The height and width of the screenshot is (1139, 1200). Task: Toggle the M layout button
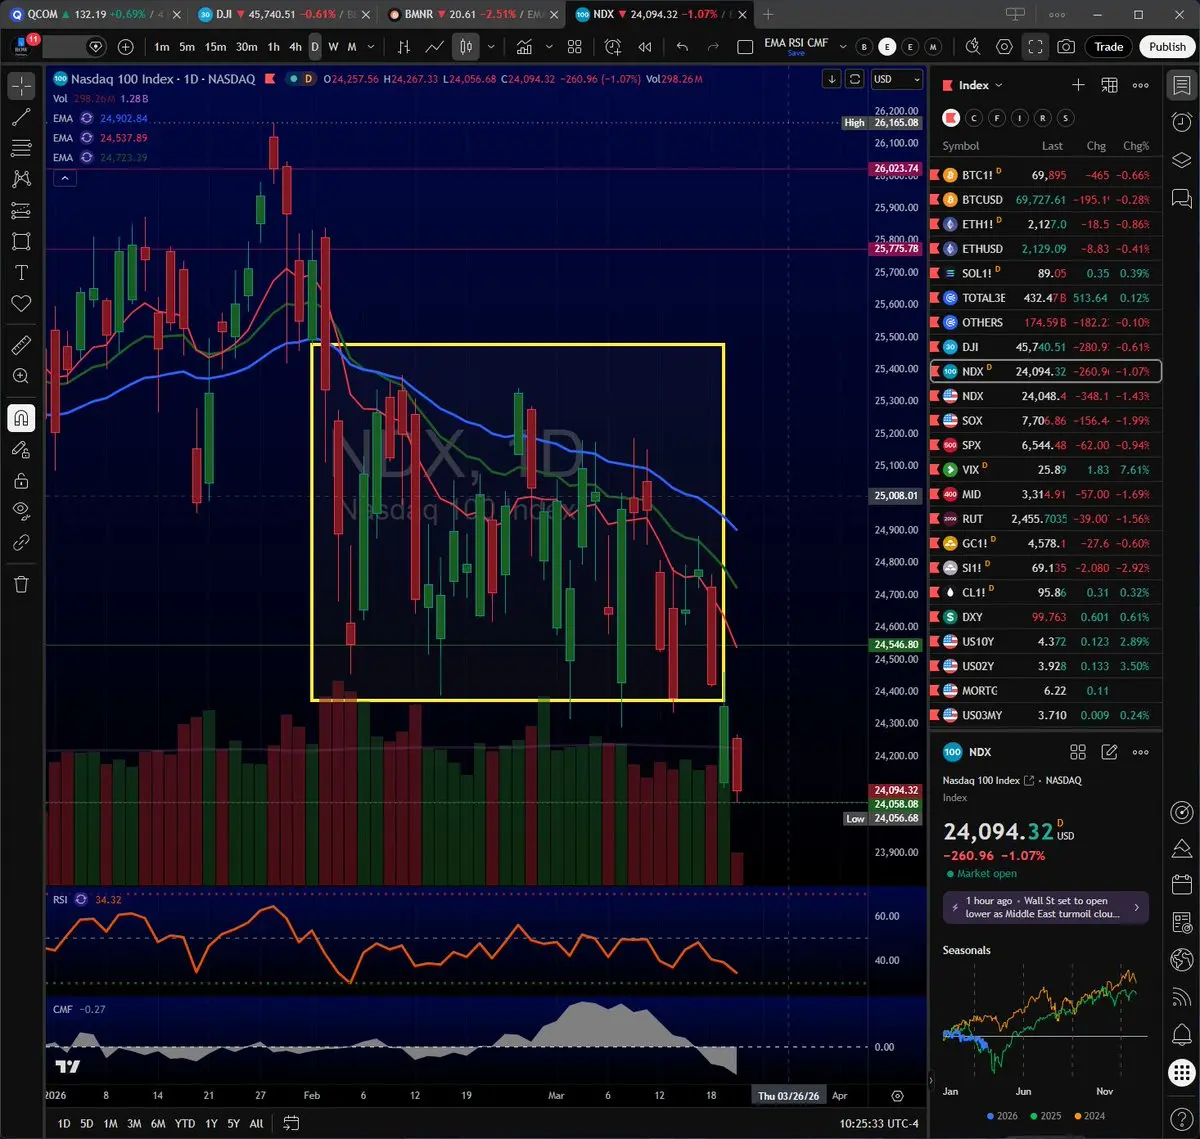coord(933,47)
